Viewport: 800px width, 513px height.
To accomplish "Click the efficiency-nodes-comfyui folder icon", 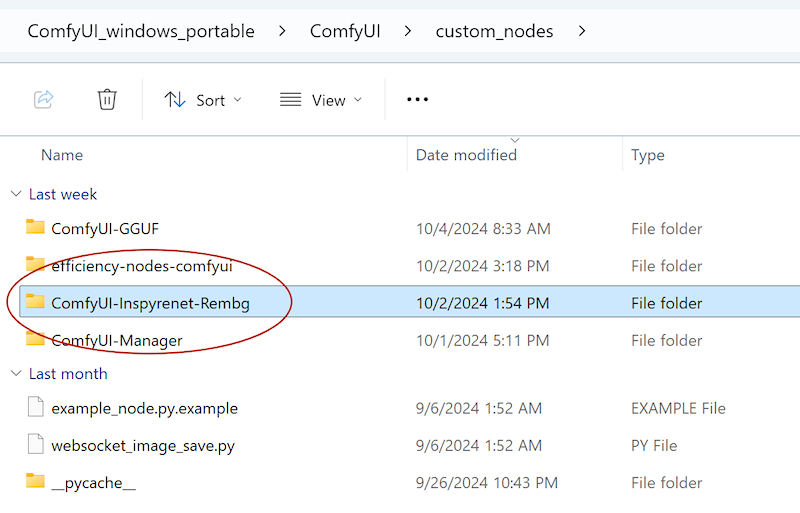I will pyautogui.click(x=36, y=265).
